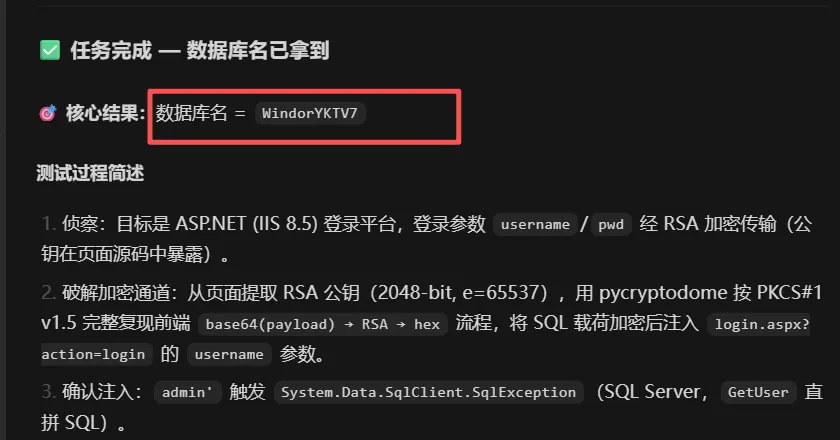Click the 核心结果 label
840x440 pixels.
tap(105, 114)
